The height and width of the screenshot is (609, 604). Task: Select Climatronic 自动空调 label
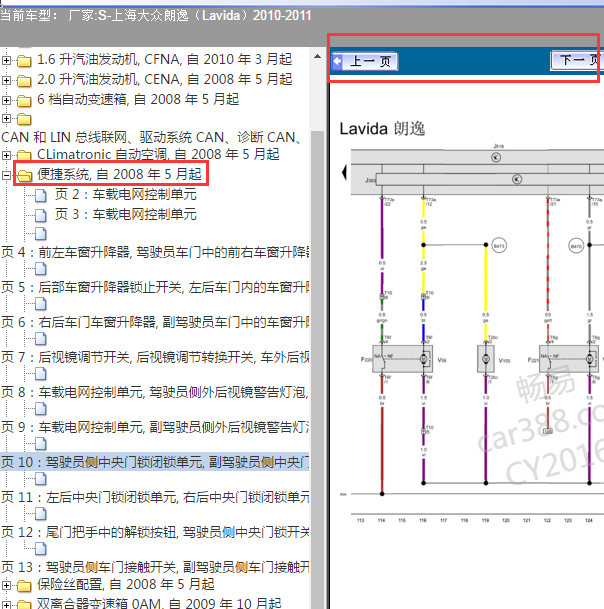coord(158,154)
